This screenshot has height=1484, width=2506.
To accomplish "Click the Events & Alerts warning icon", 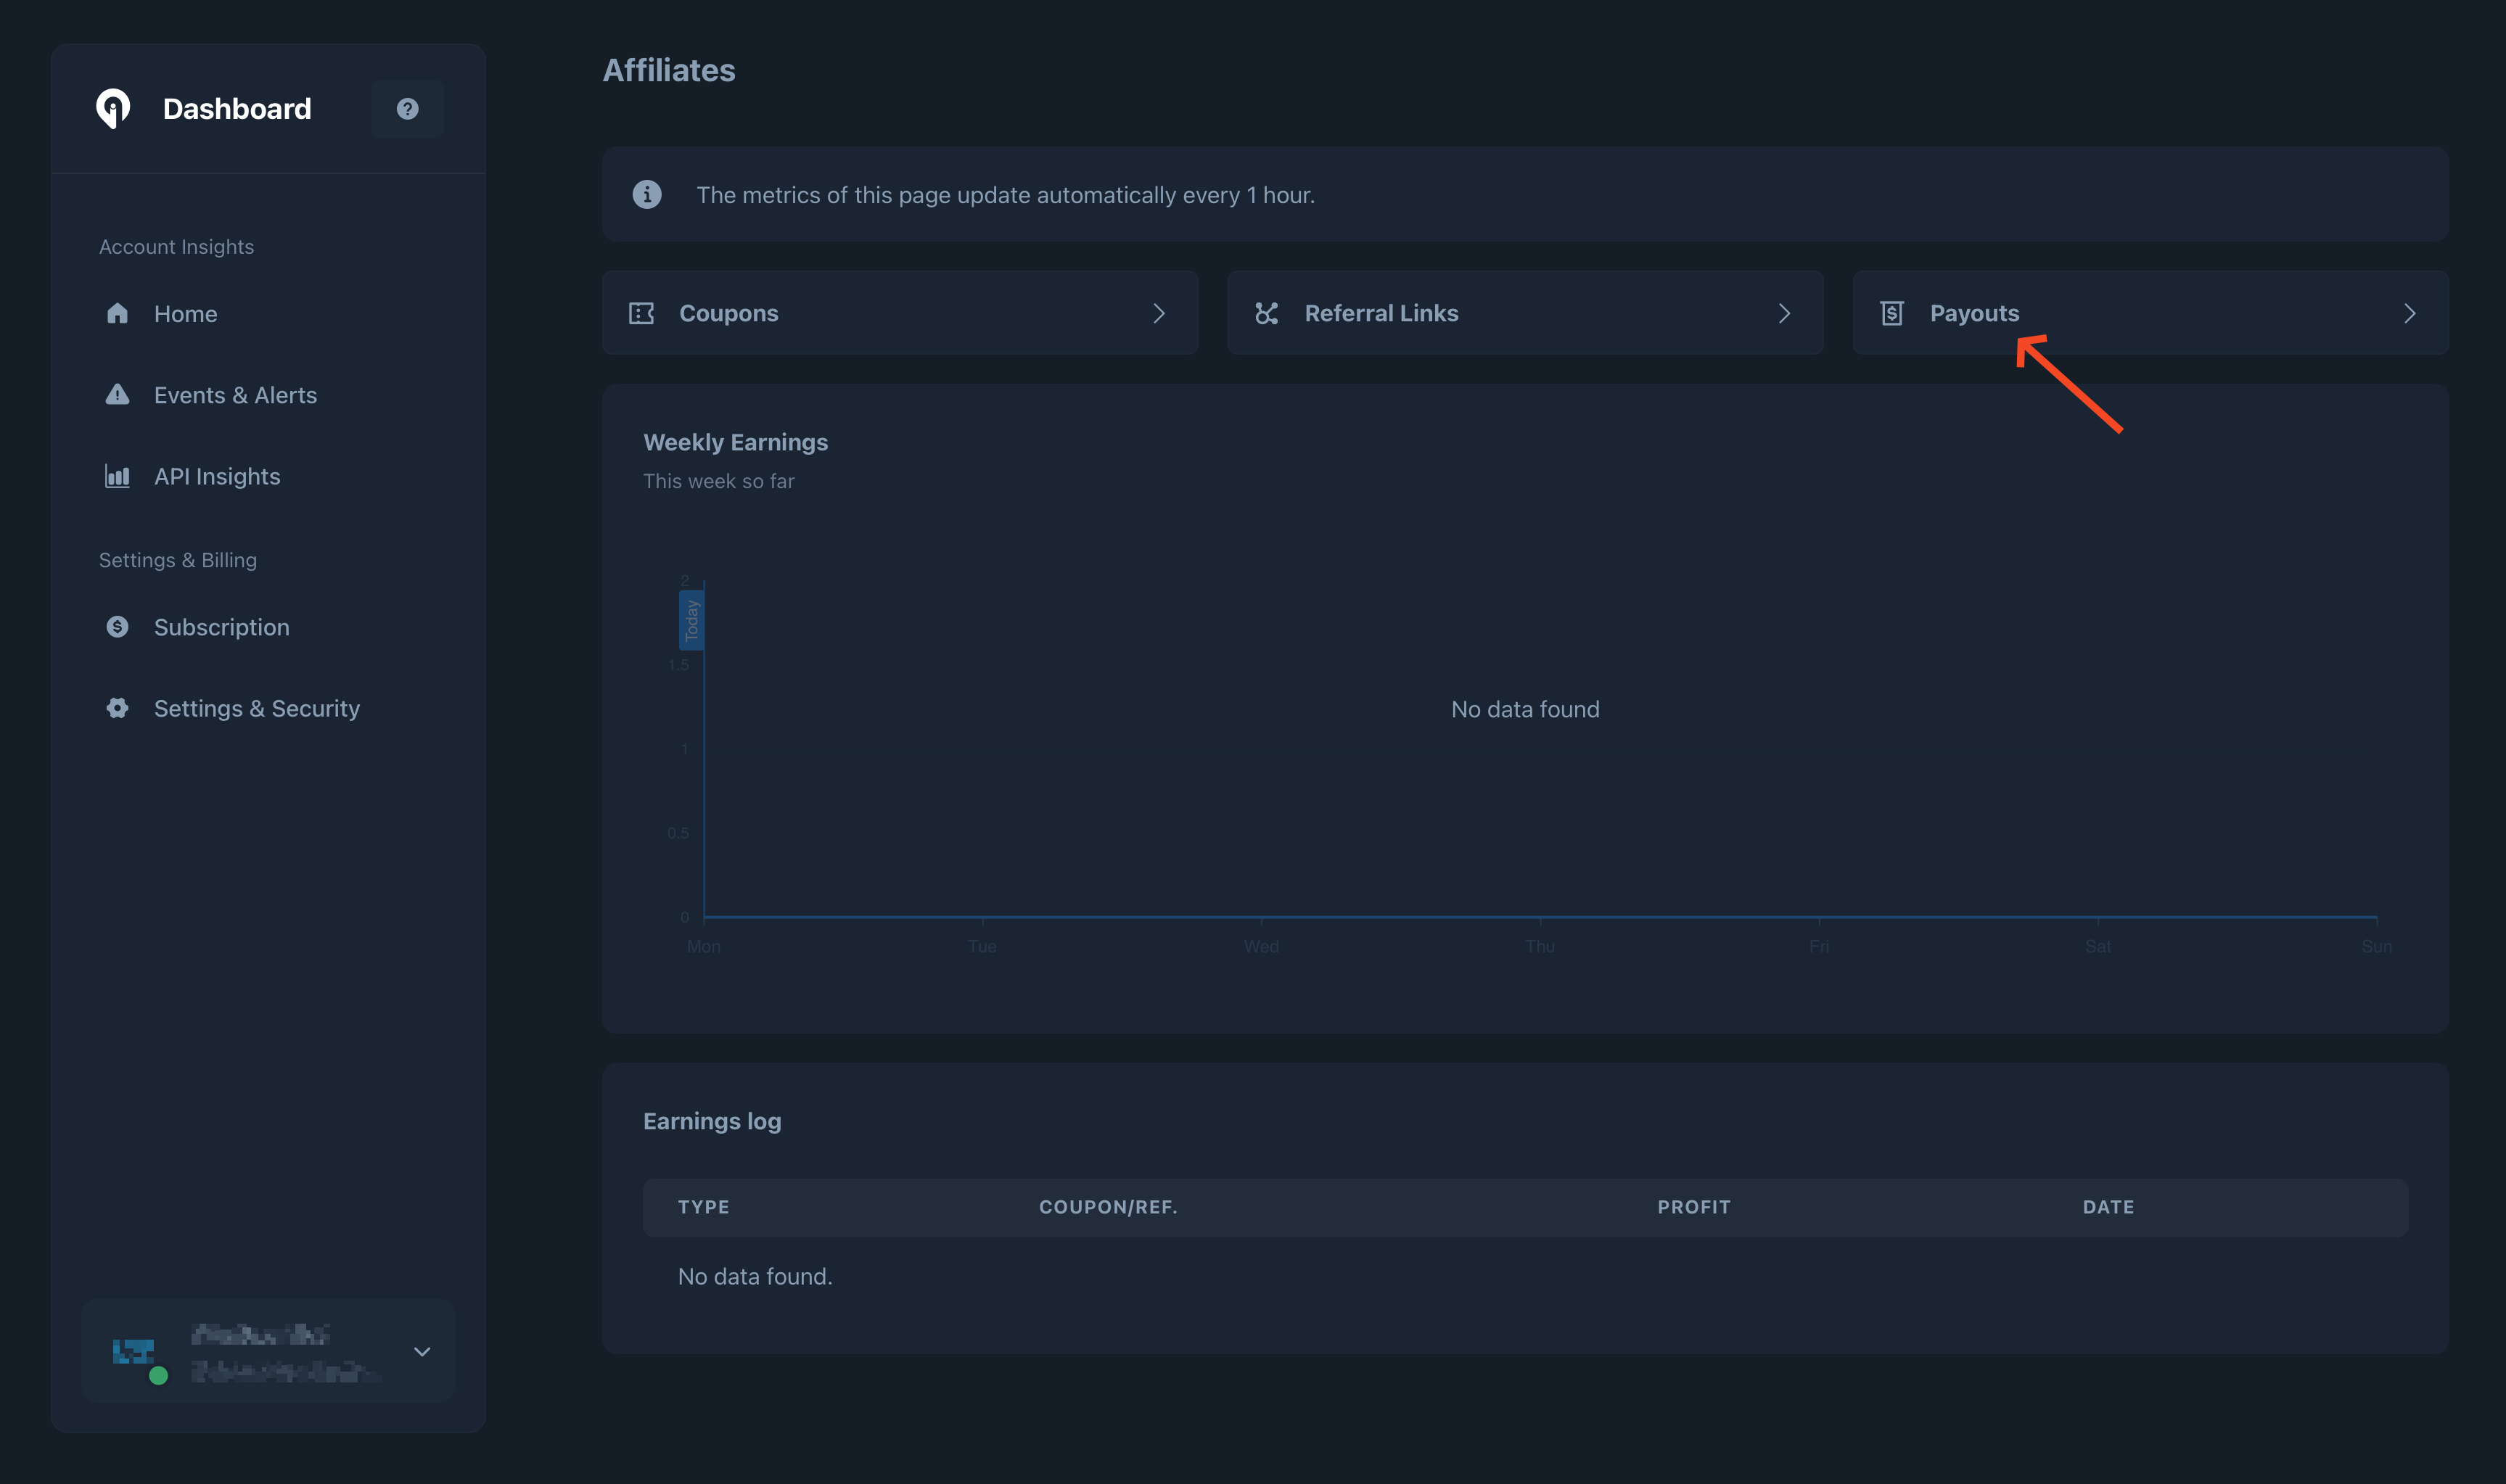I will click(117, 394).
